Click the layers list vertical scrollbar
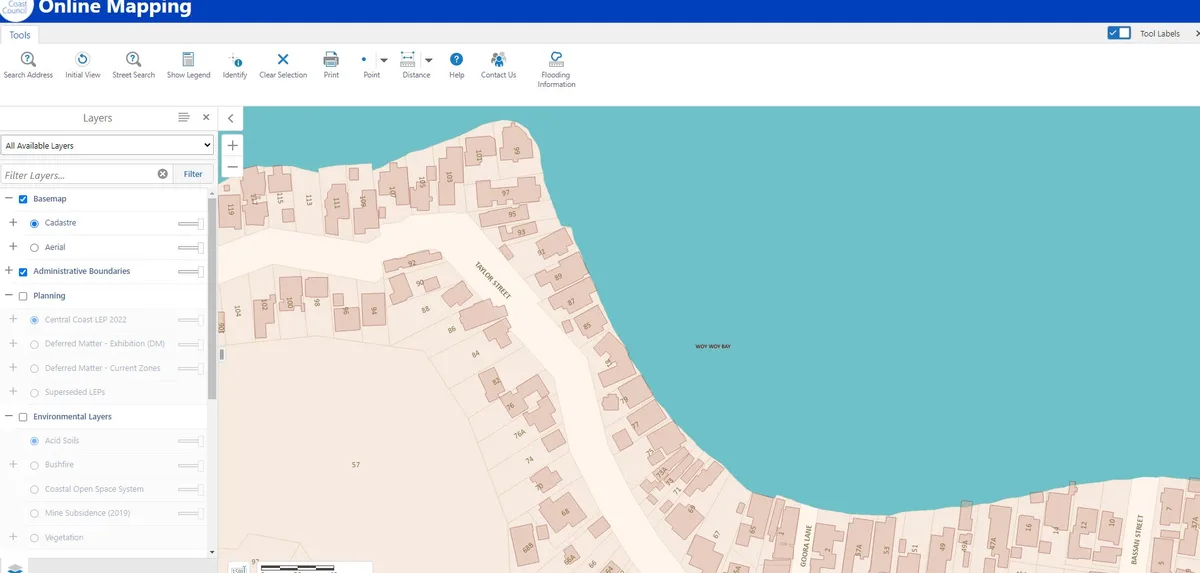The height and width of the screenshot is (573, 1200). 212,300
